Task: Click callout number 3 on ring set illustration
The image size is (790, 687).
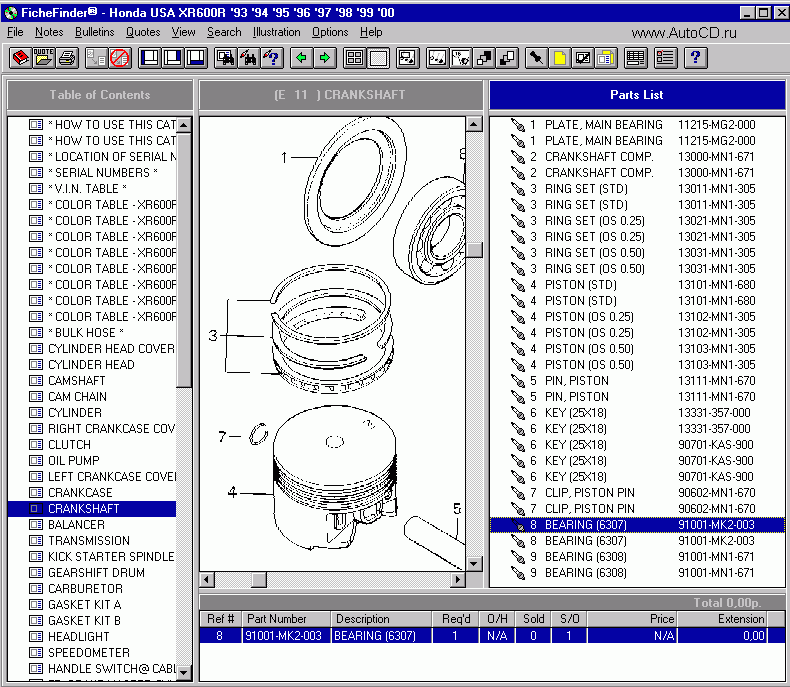Action: coord(213,335)
